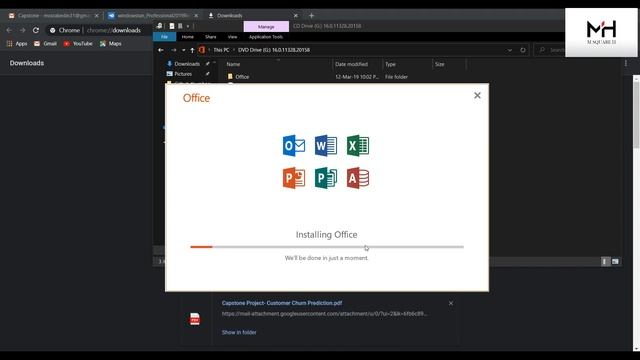This screenshot has height=360, width=640.
Task: Click the Publisher icon in the Office installer
Action: point(326,178)
